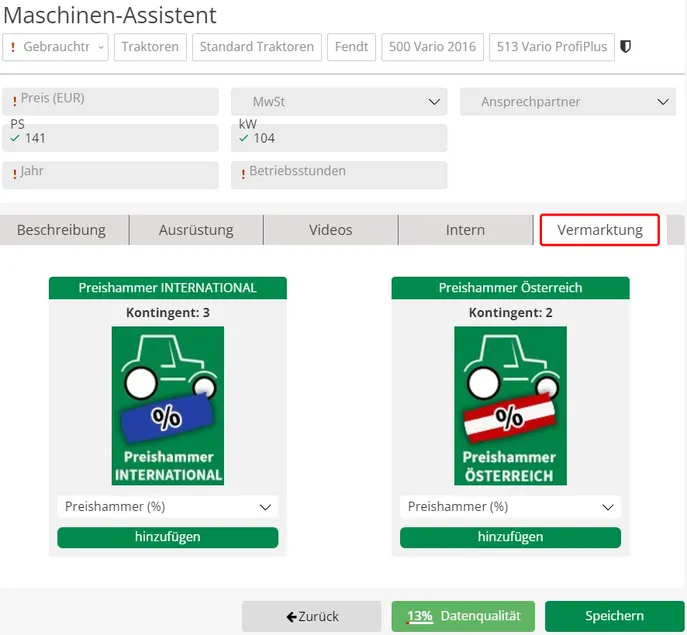Click the Preishammer ÖSTERREICH tractor image
Image resolution: width=687 pixels, height=635 pixels.
click(510, 405)
